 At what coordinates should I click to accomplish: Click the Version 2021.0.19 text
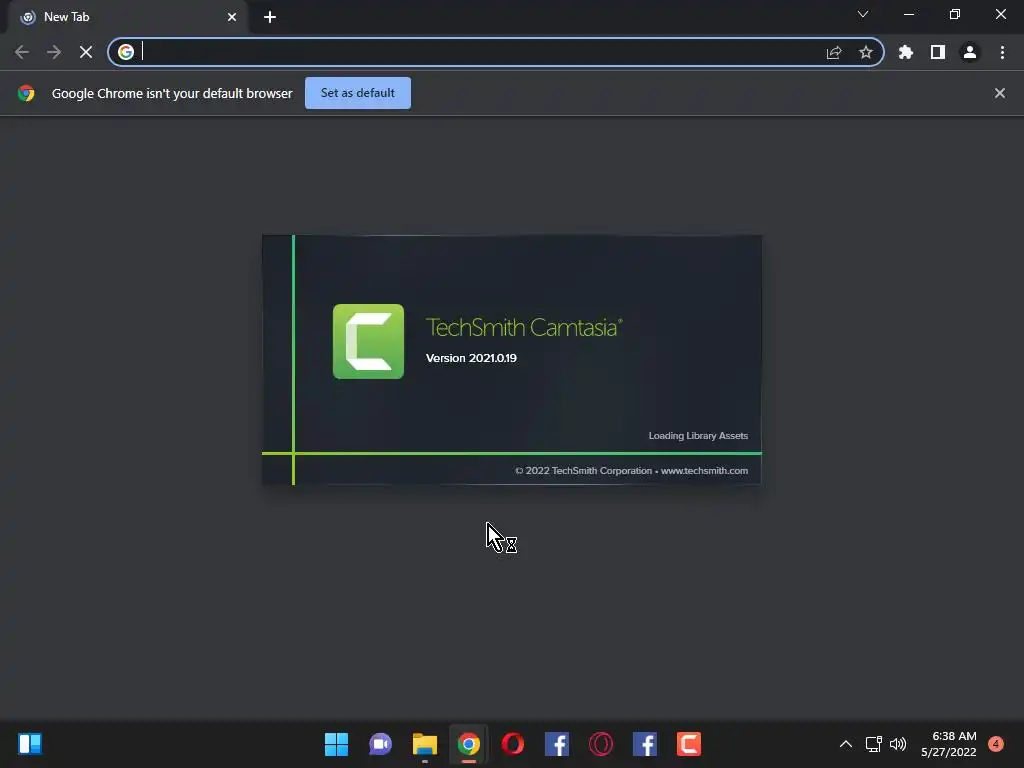[x=471, y=358]
